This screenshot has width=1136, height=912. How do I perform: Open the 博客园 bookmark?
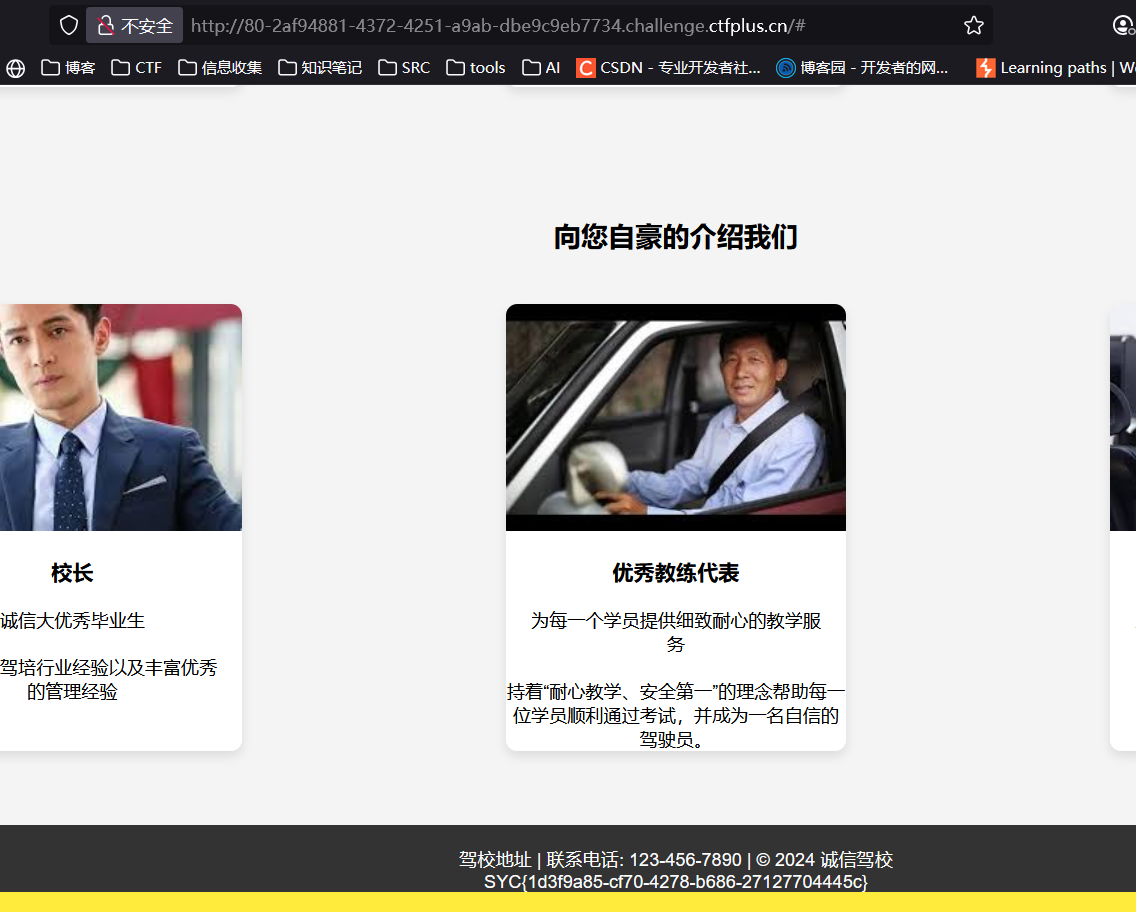(862, 68)
